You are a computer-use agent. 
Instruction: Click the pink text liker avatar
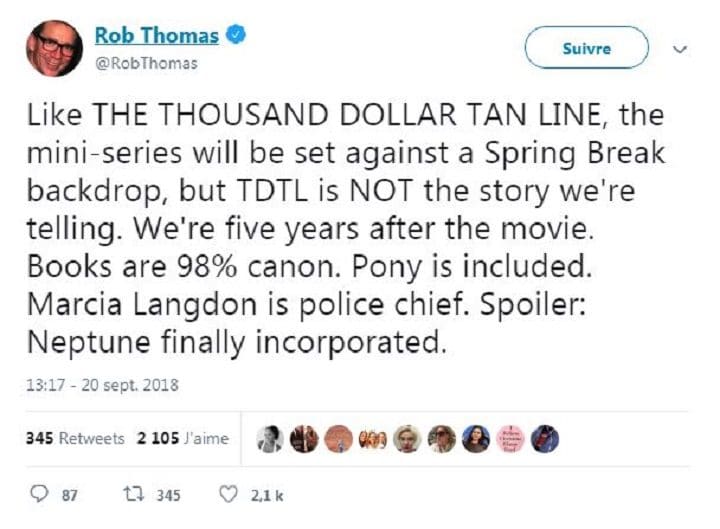(x=510, y=438)
